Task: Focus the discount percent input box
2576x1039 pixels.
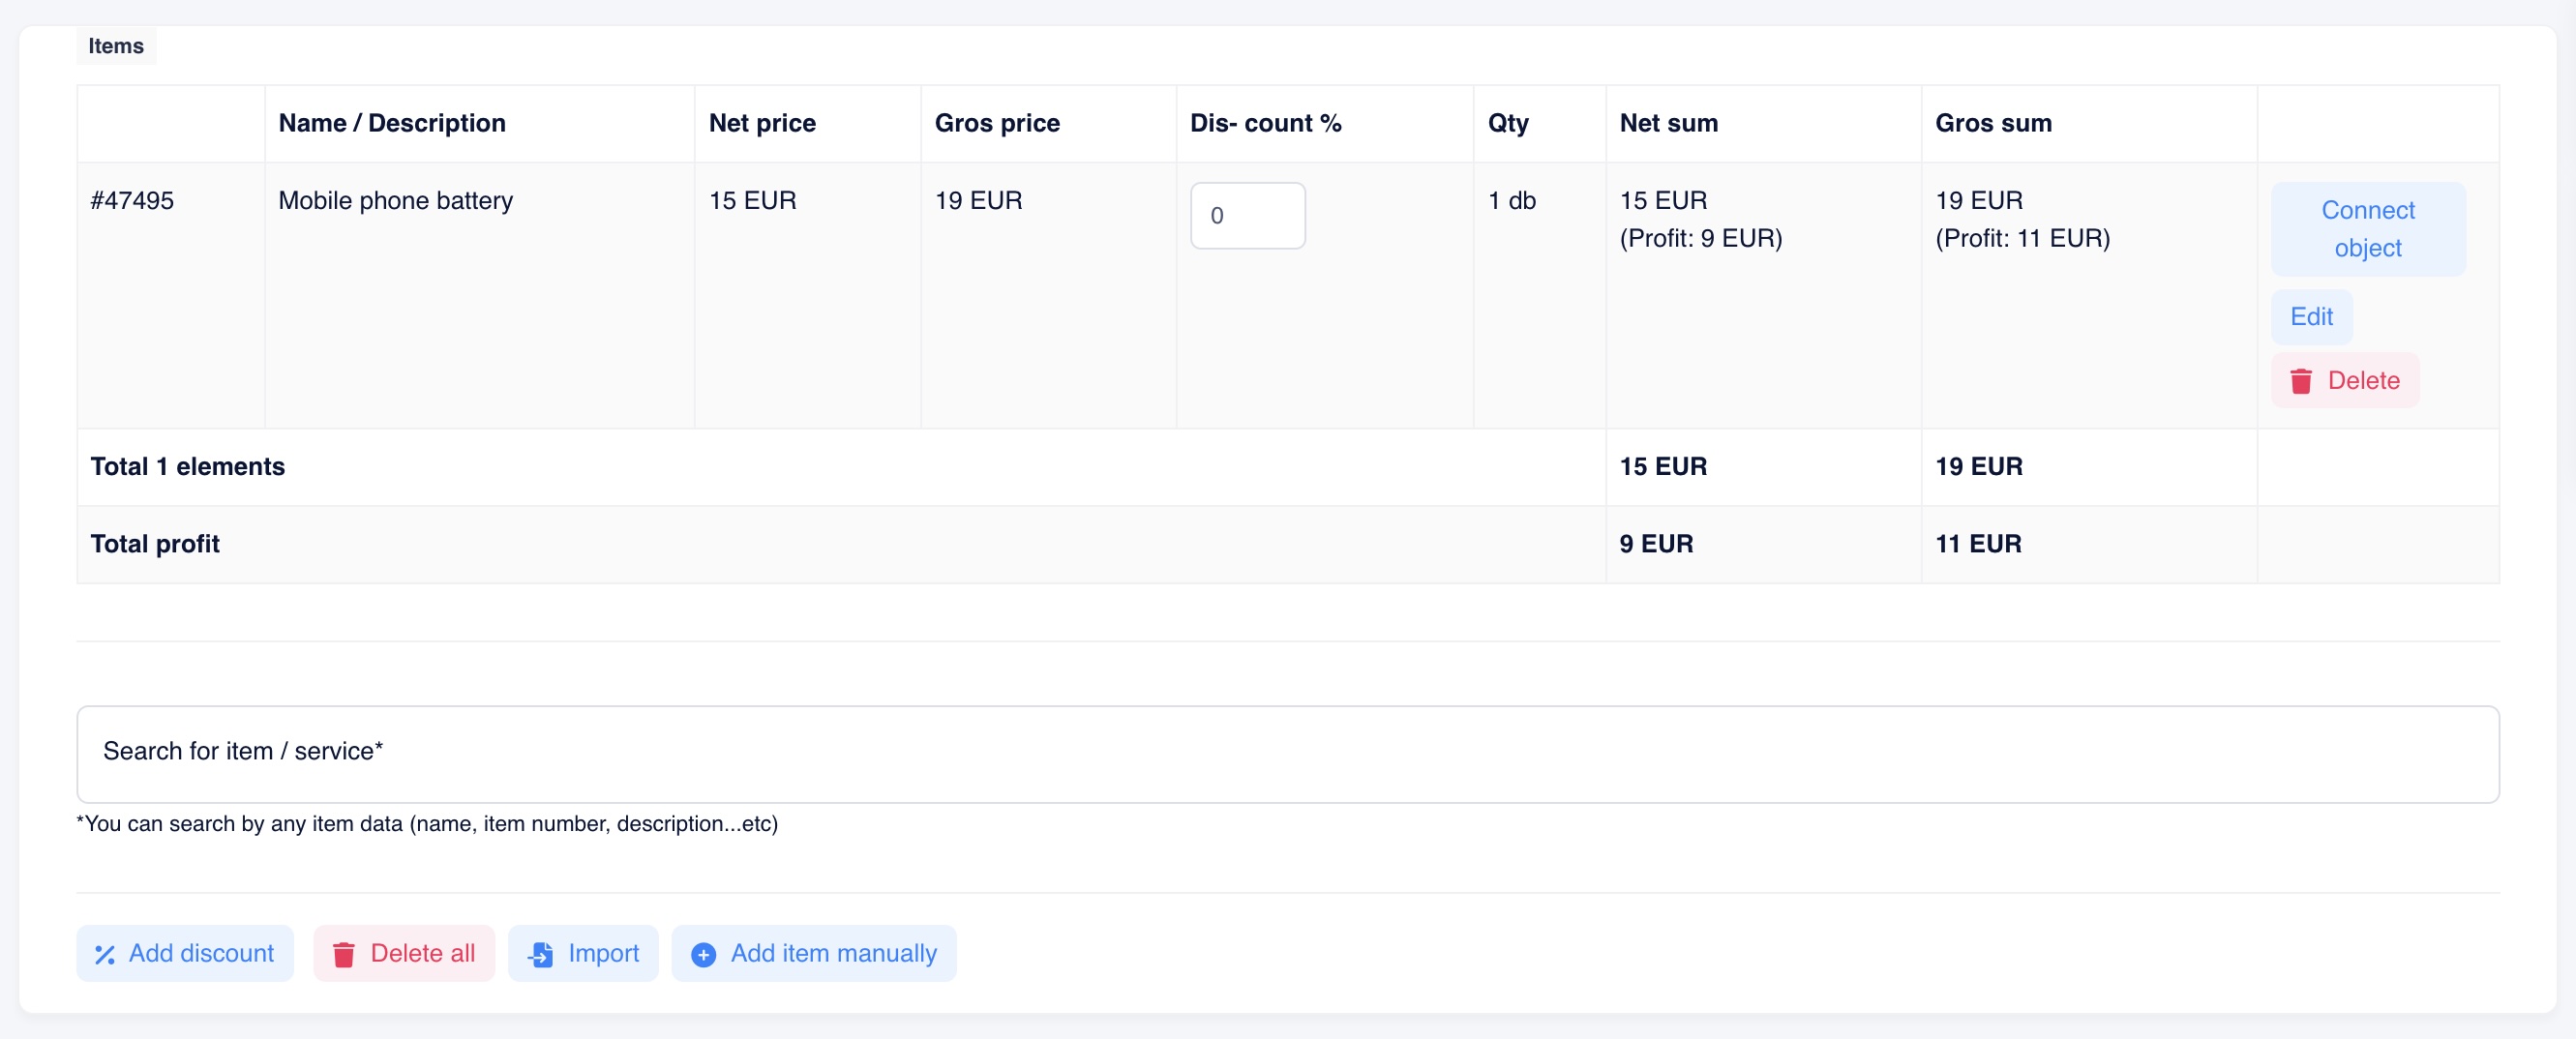Action: (x=1246, y=216)
